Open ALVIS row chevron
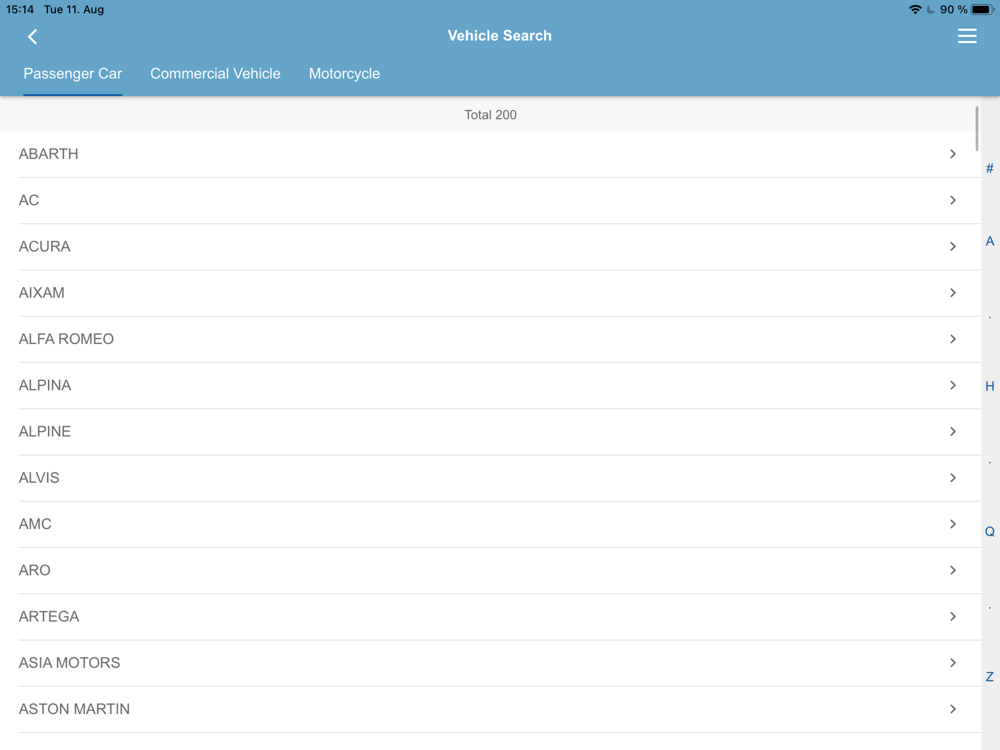 953,478
